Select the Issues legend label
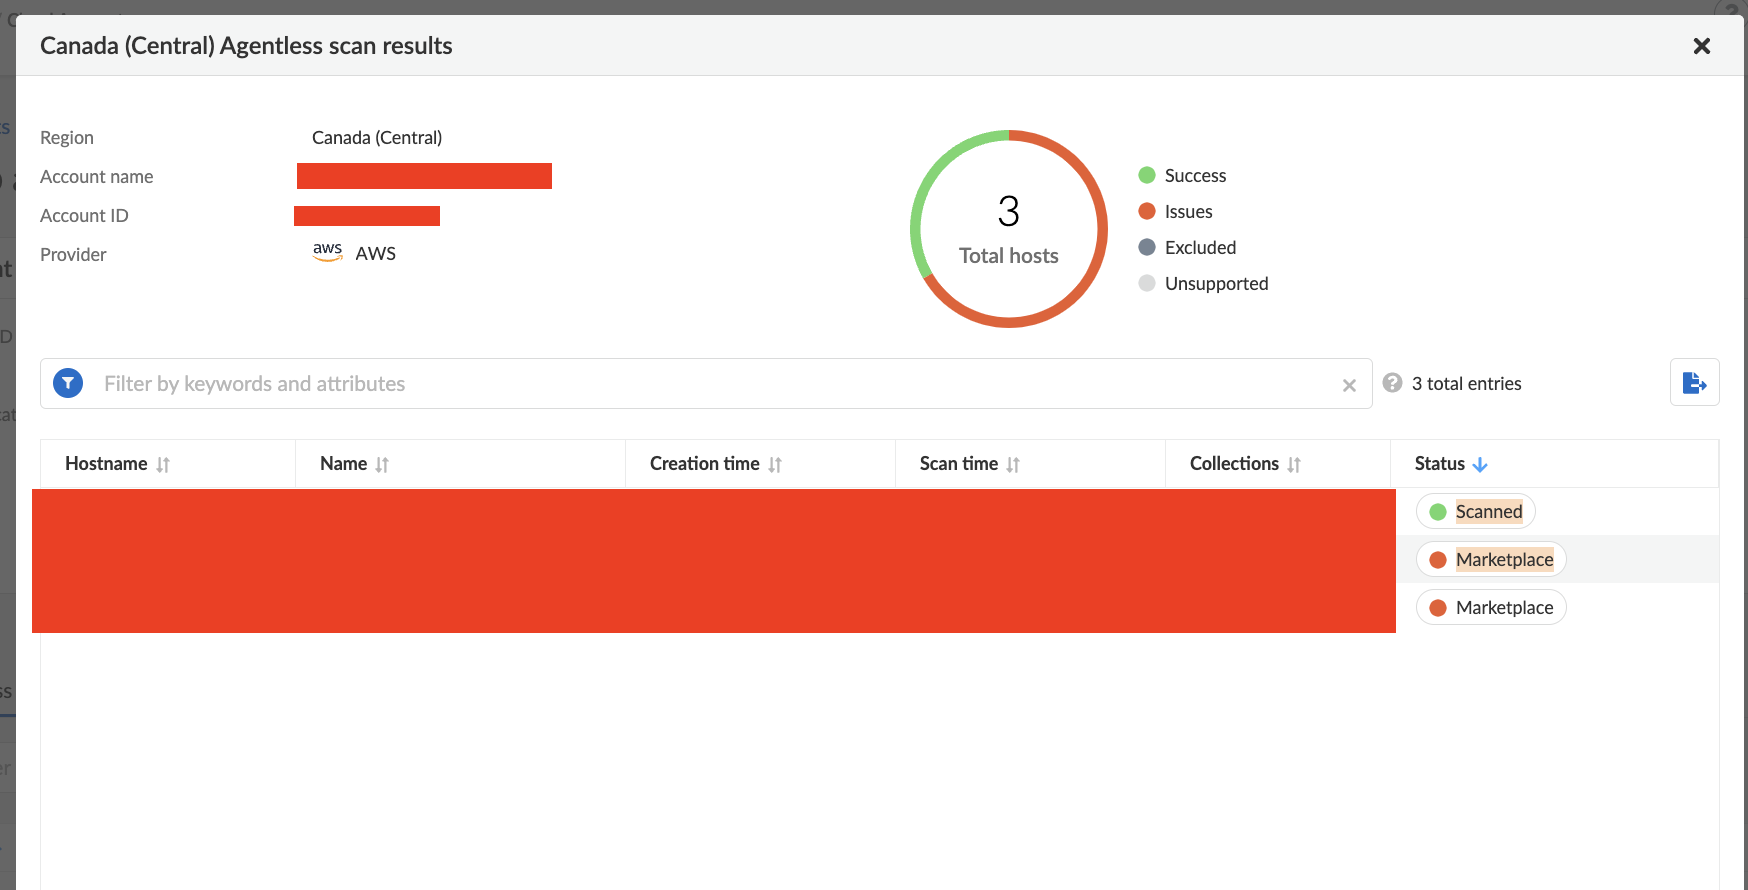Viewport: 1748px width, 890px height. pos(1188,212)
